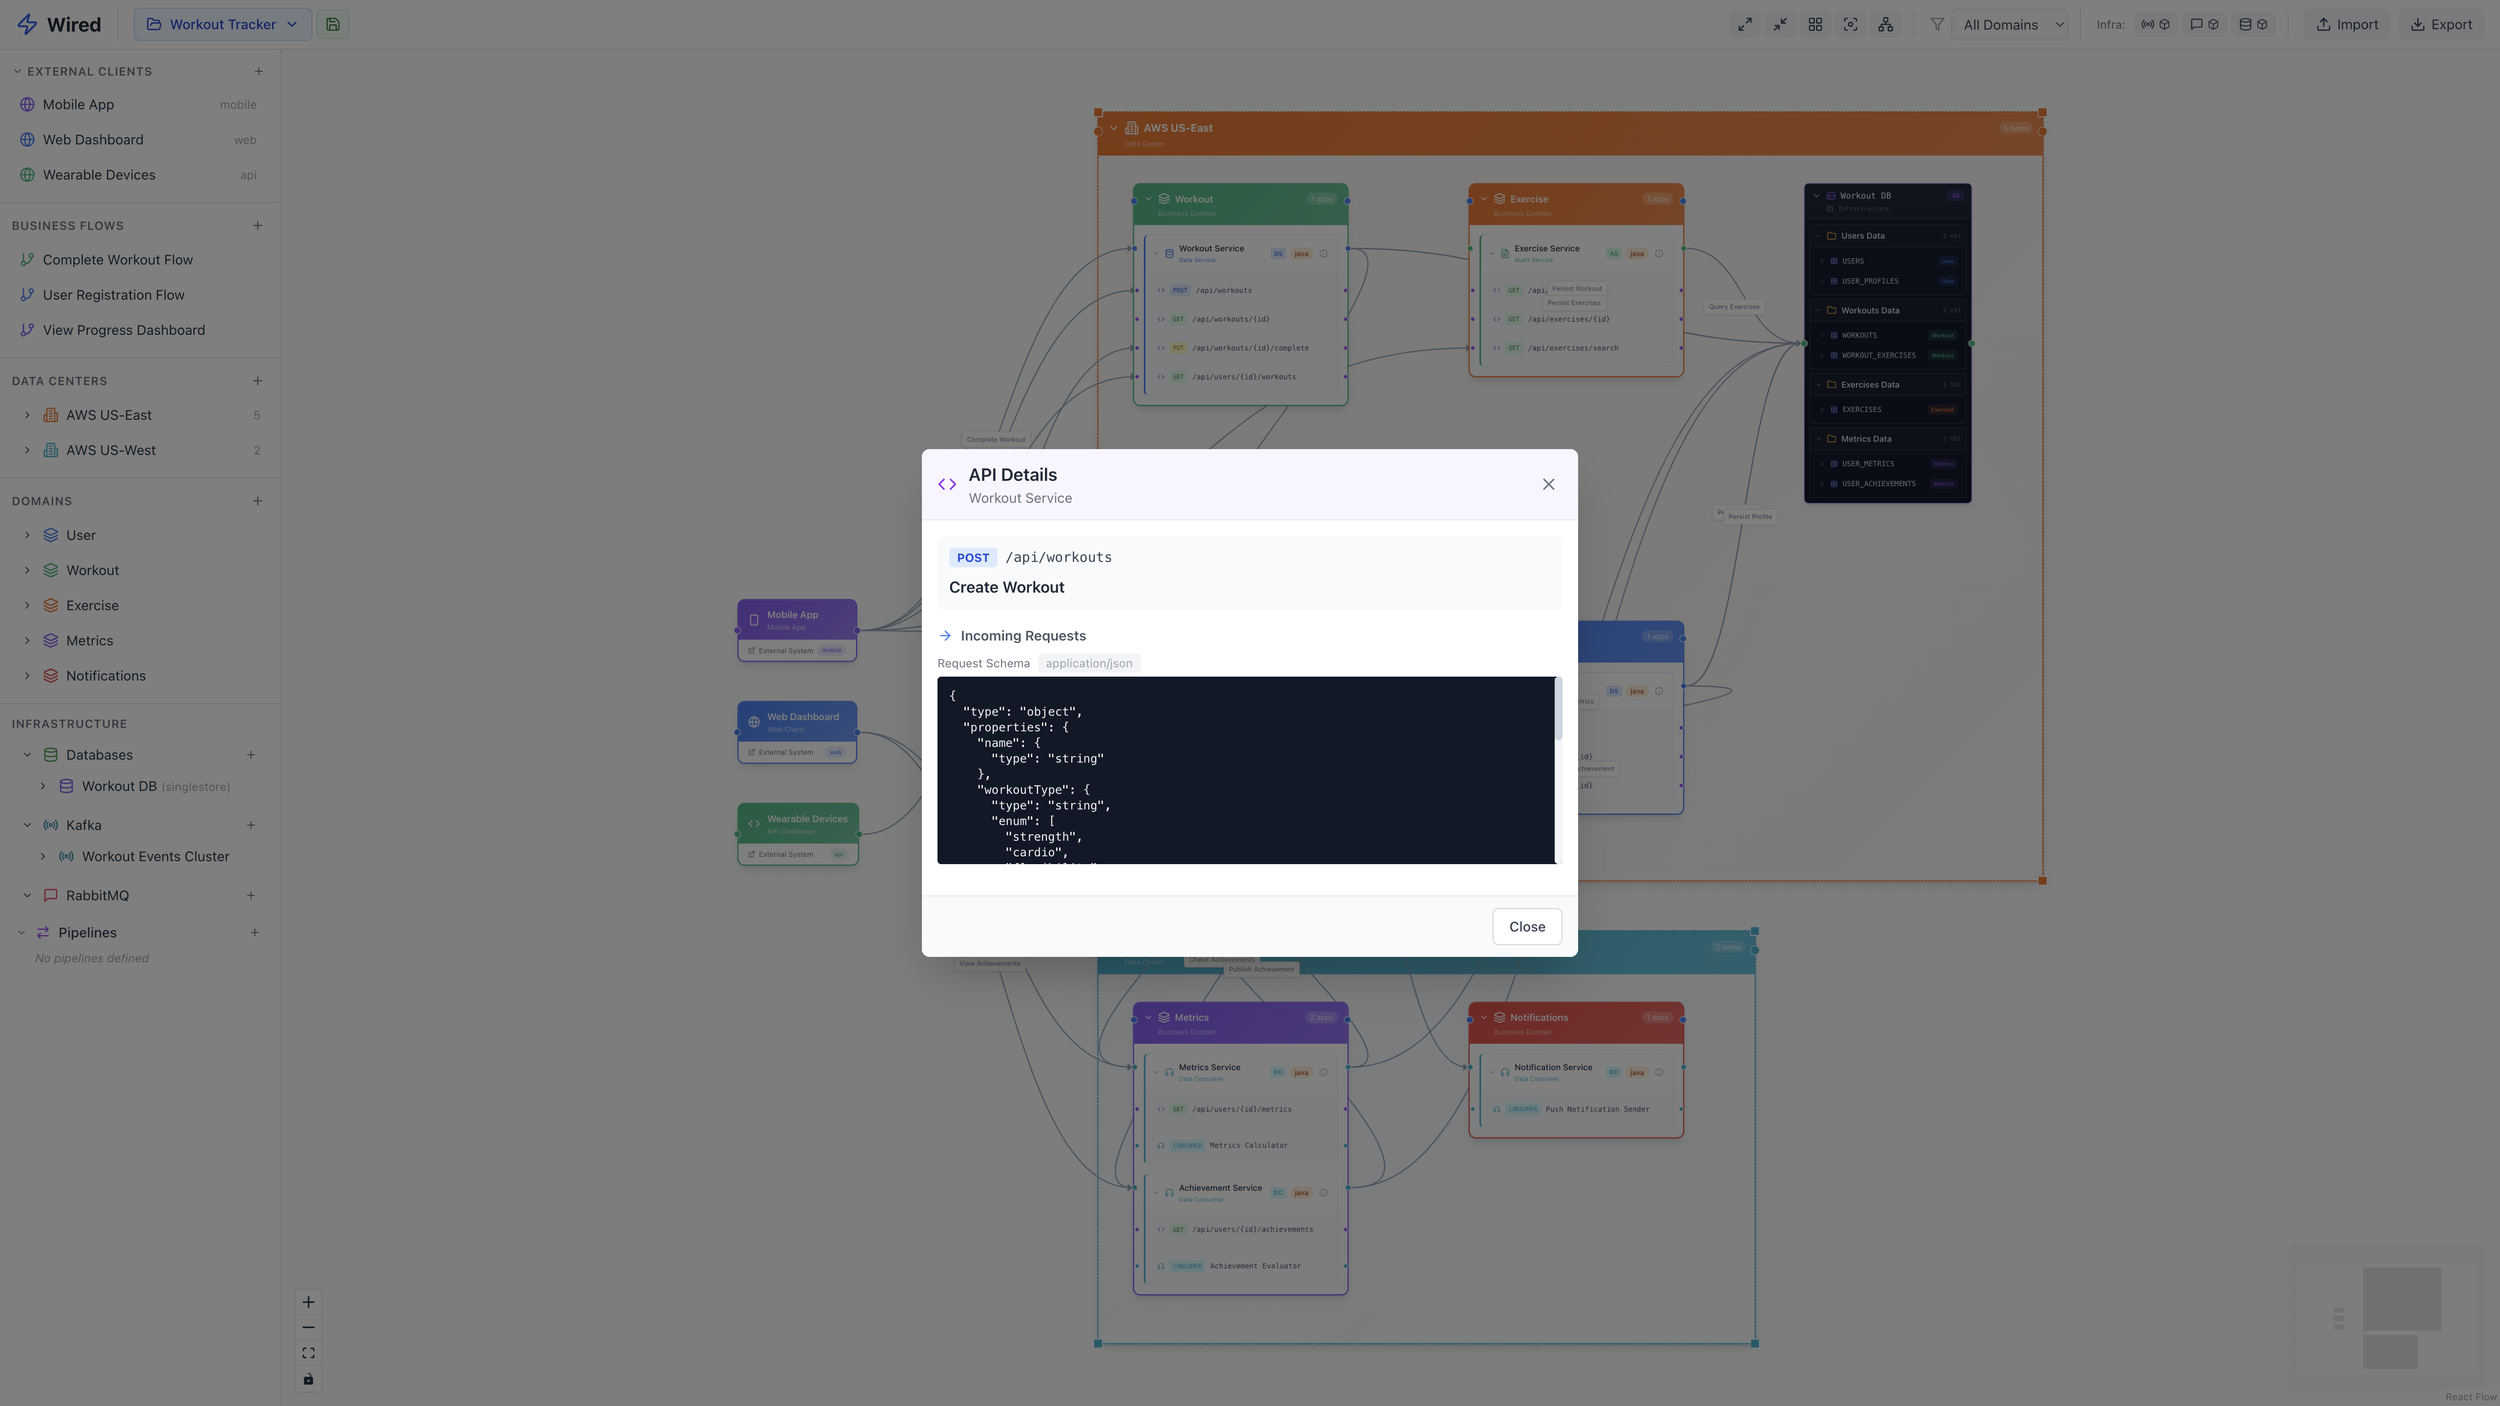Click the Close button in API Details
The height and width of the screenshot is (1406, 2500).
coord(1526,927)
